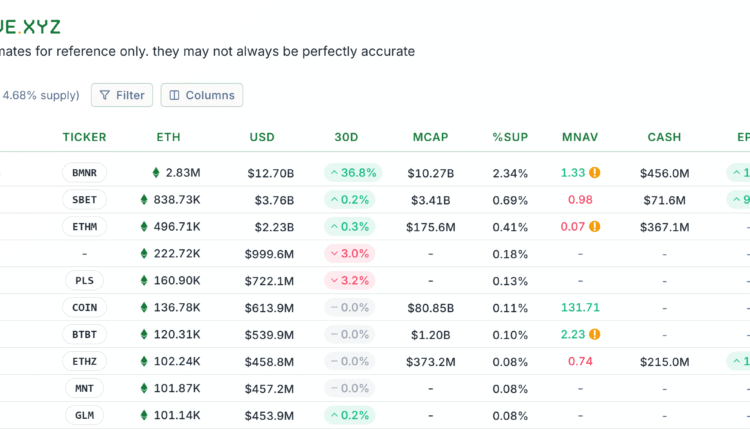750x430 pixels.
Task: Click the funnel icon on the Filter button
Action: click(x=104, y=96)
